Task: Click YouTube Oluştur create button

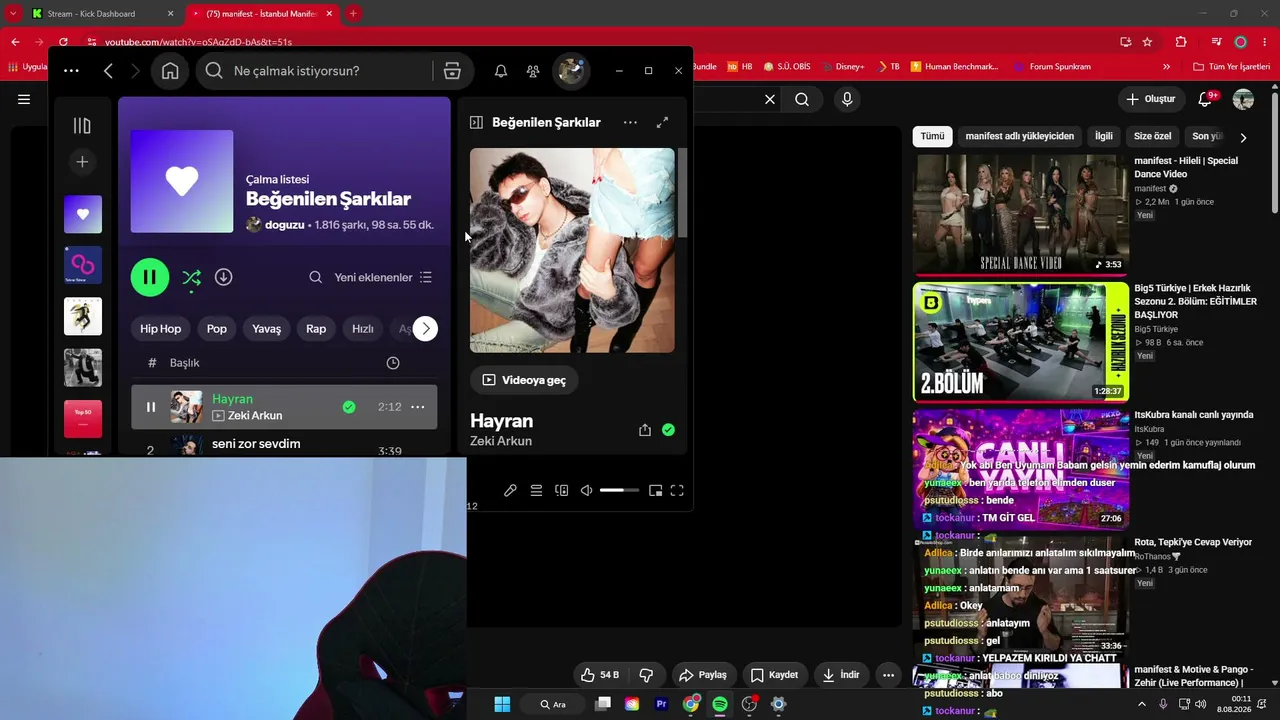Action: point(1151,100)
